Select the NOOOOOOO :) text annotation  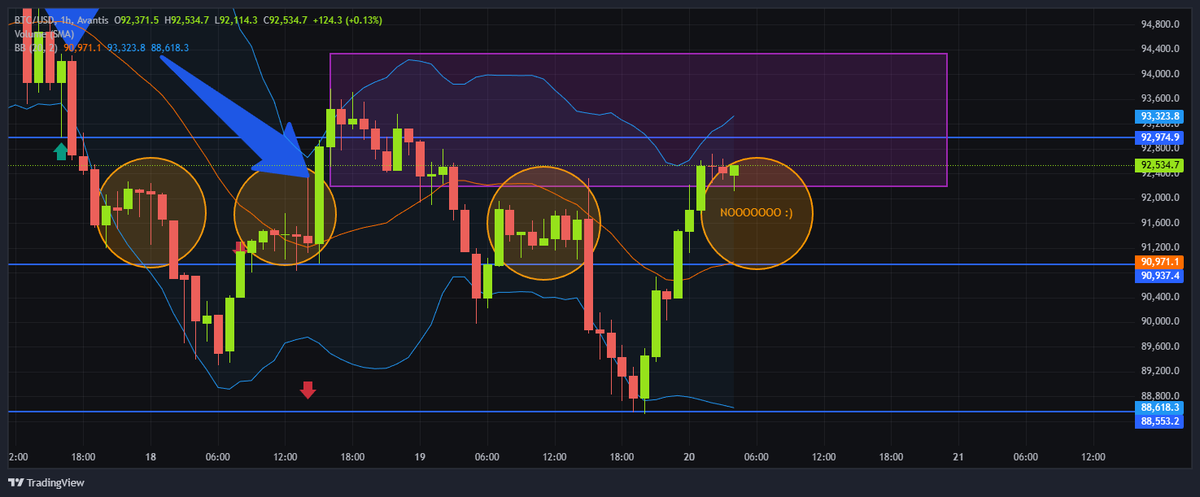(756, 213)
